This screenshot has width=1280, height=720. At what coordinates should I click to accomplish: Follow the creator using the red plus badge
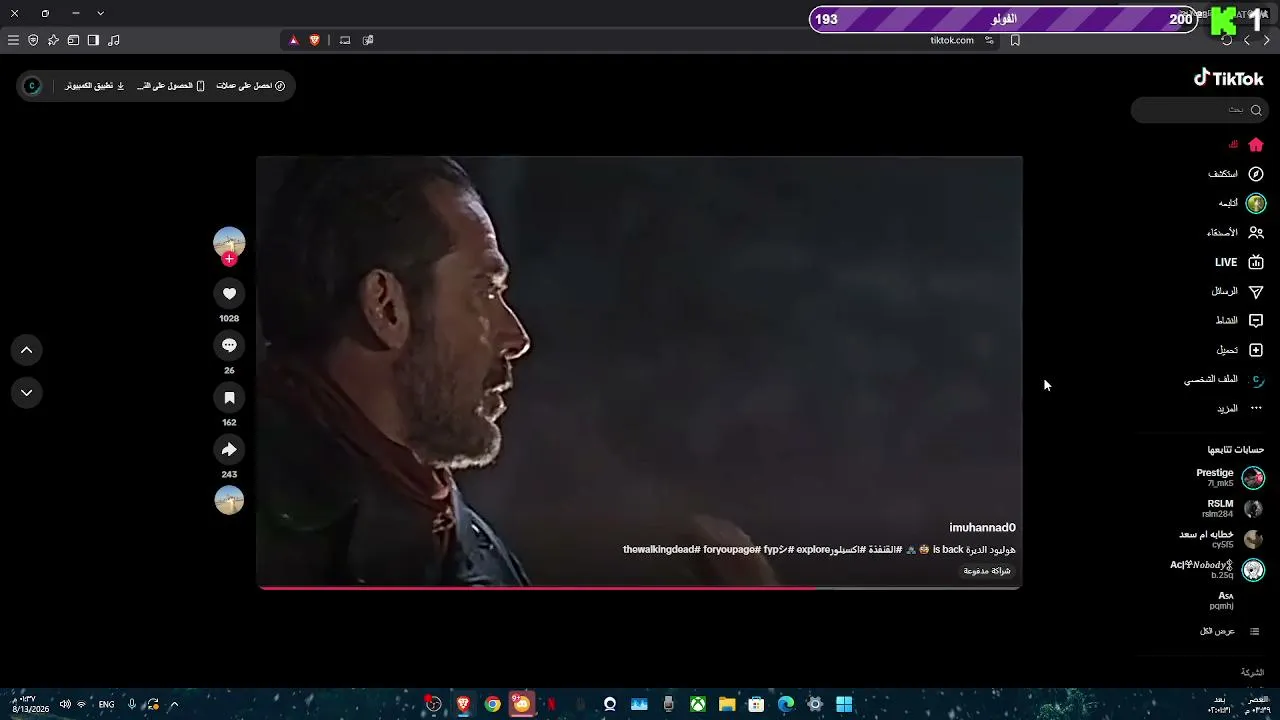click(x=229, y=259)
